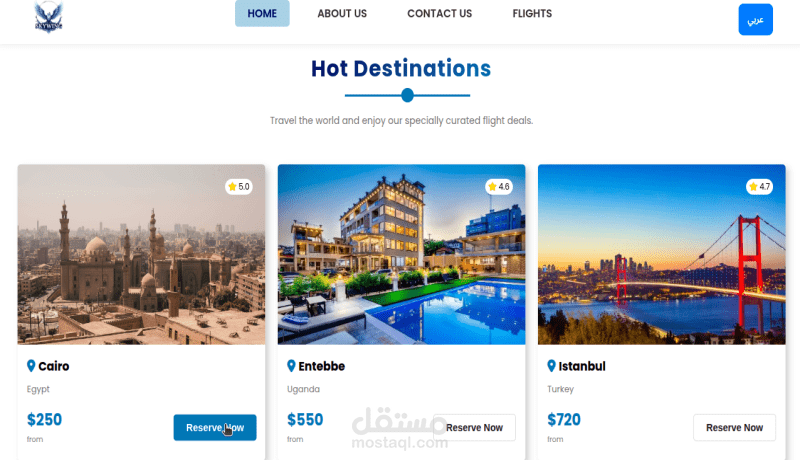
Task: Click the 4.7 star rating badge
Action: (x=759, y=187)
